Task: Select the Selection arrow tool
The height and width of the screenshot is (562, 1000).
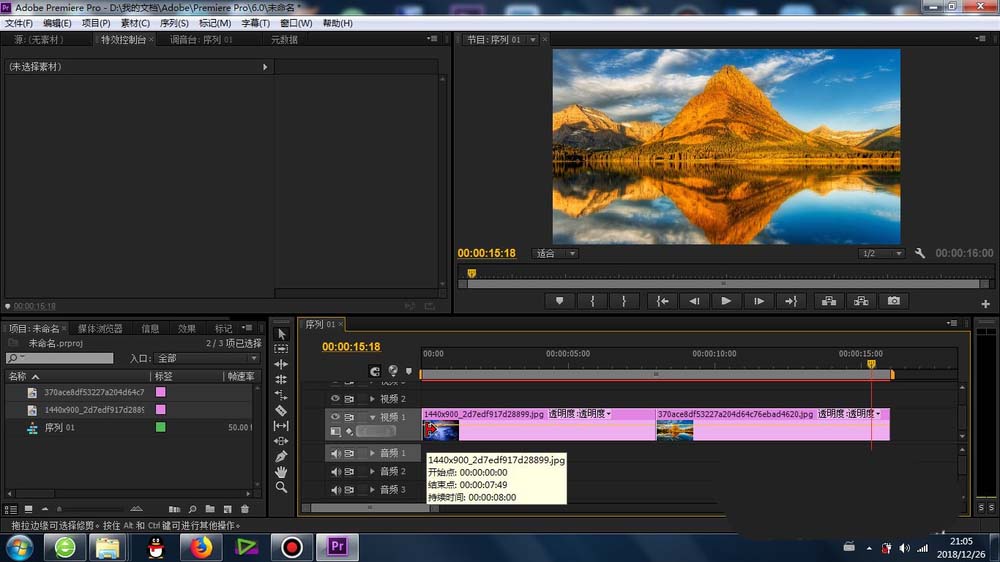Action: 281,334
